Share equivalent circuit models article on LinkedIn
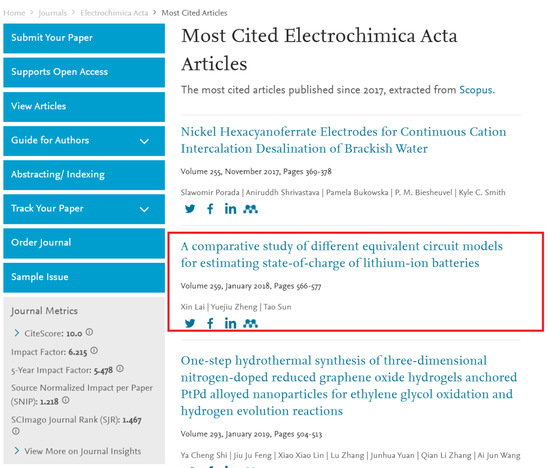The width and height of the screenshot is (549, 468). [230, 323]
